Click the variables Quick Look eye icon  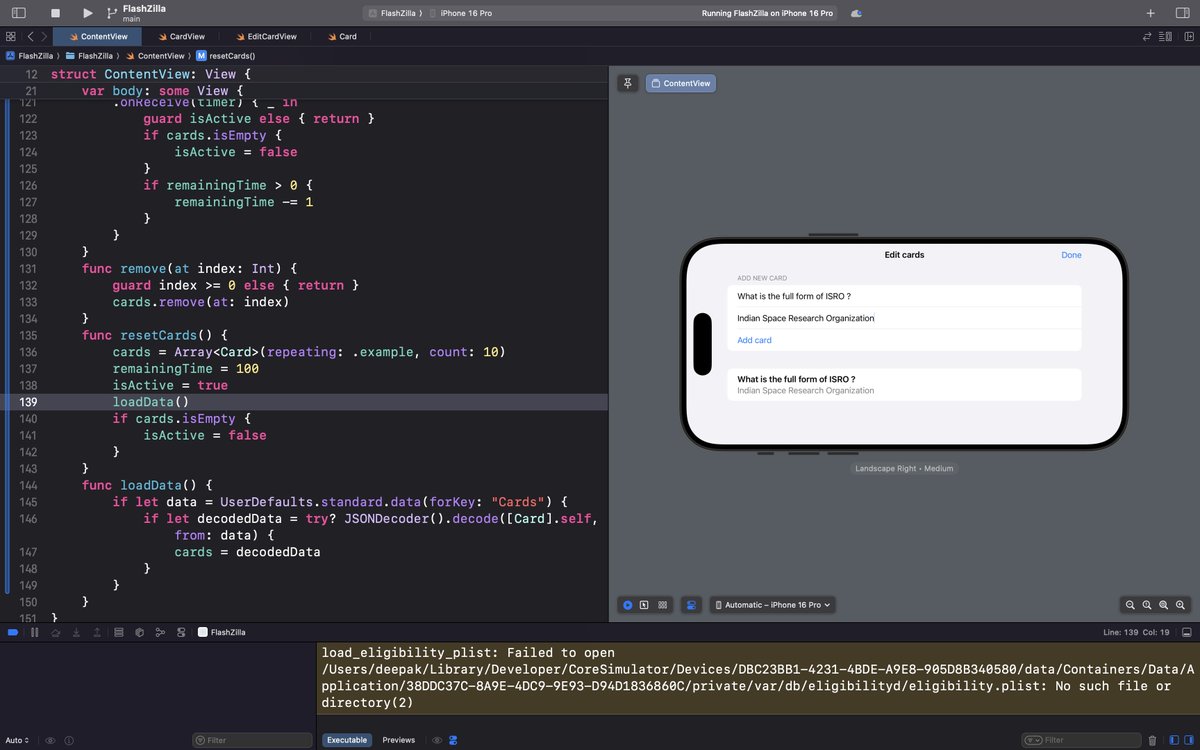pos(50,740)
